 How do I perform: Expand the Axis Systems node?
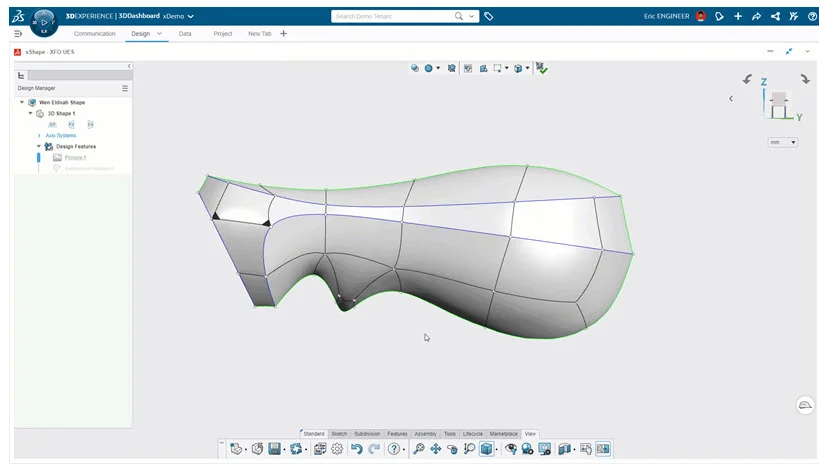pos(38,135)
